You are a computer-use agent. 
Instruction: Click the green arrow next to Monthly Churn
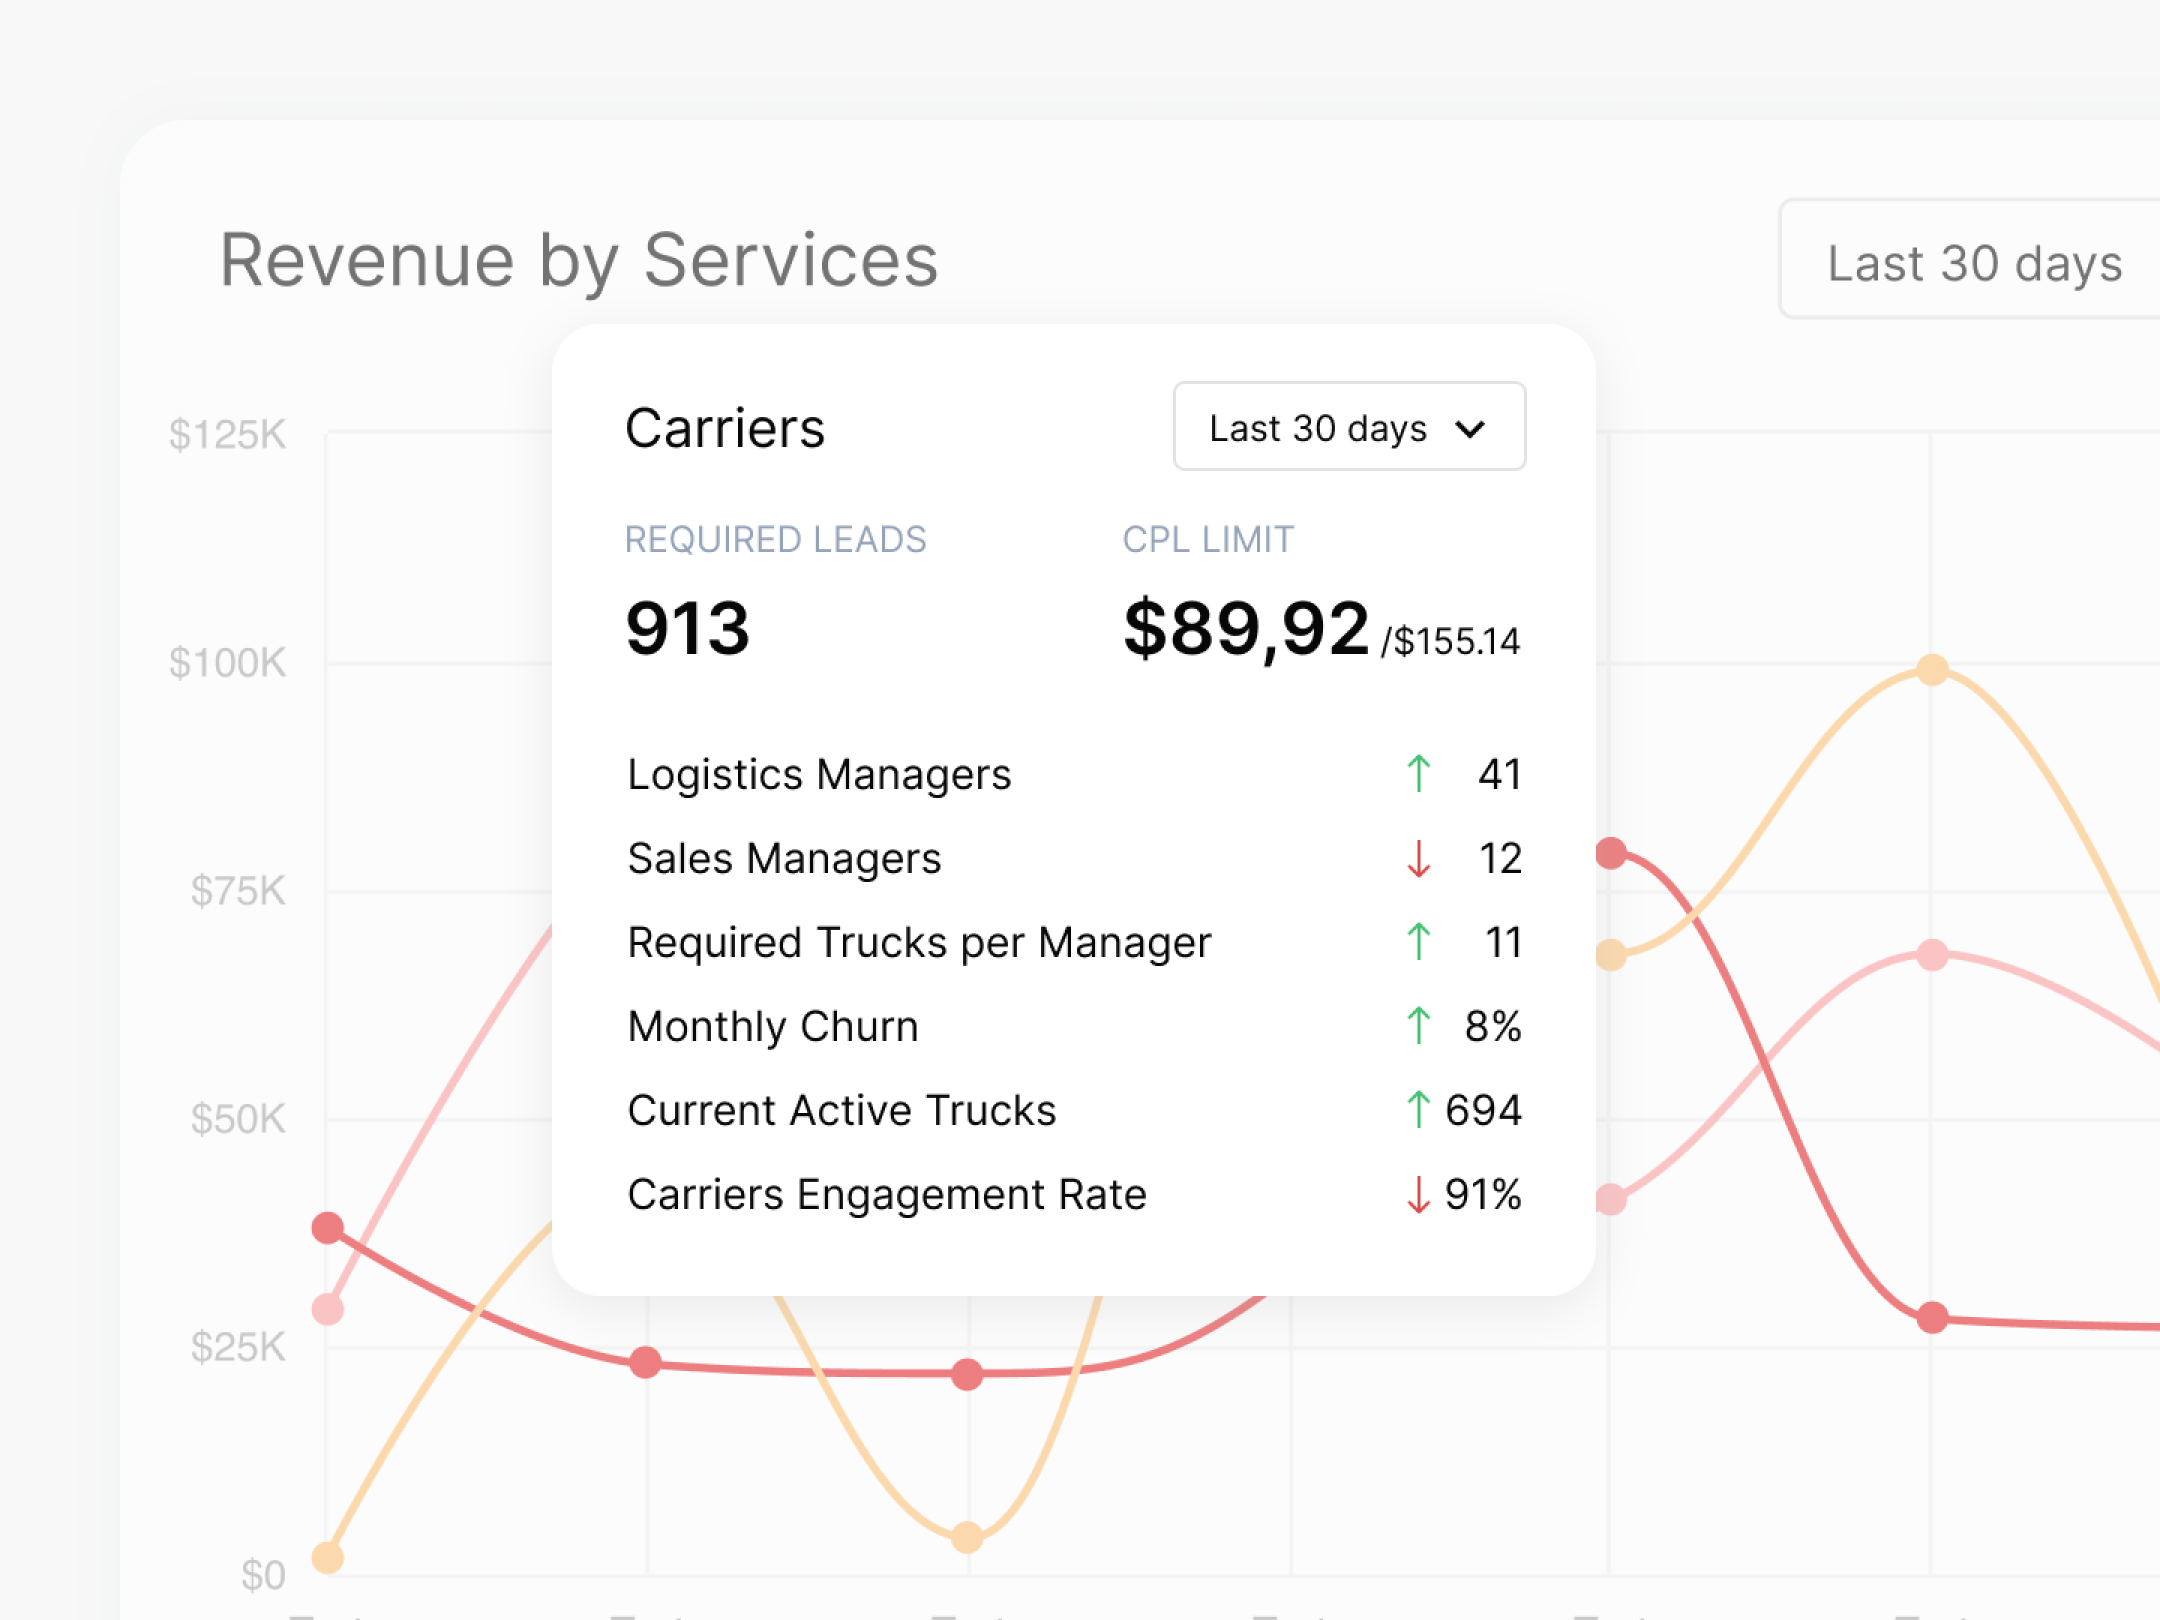coord(1418,1025)
